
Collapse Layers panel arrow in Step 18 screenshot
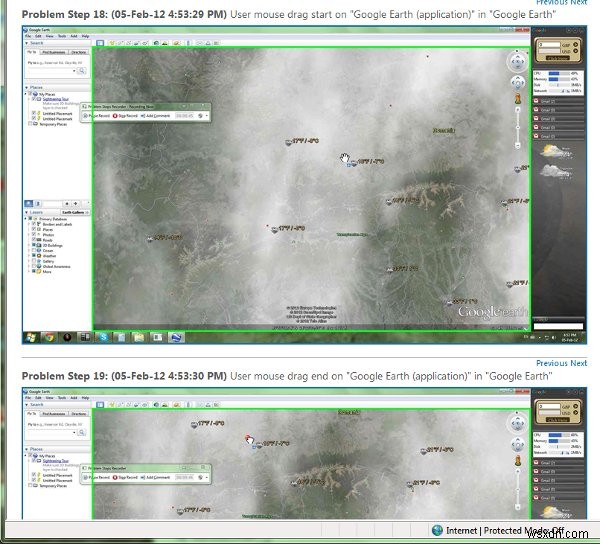pos(26,212)
